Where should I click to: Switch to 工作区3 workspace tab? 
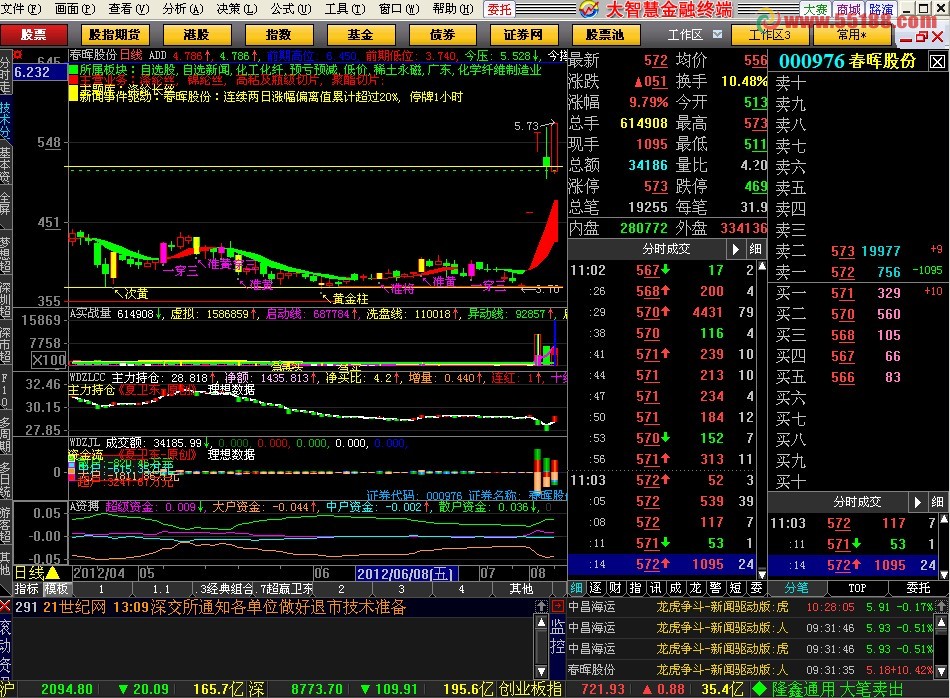coord(769,35)
